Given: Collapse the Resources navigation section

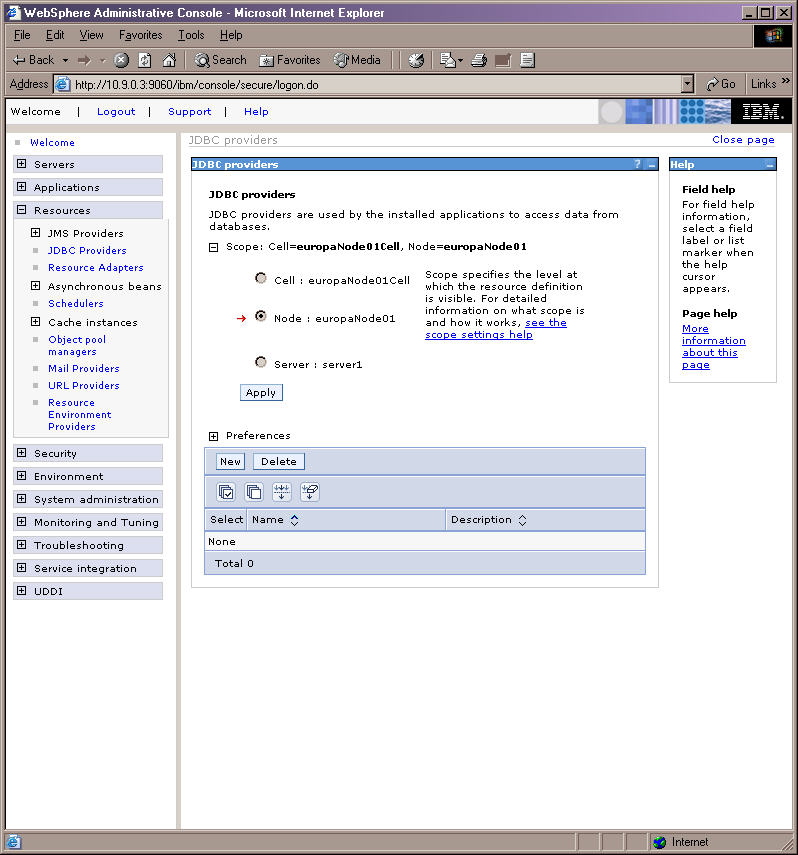Looking at the screenshot, I should point(21,209).
